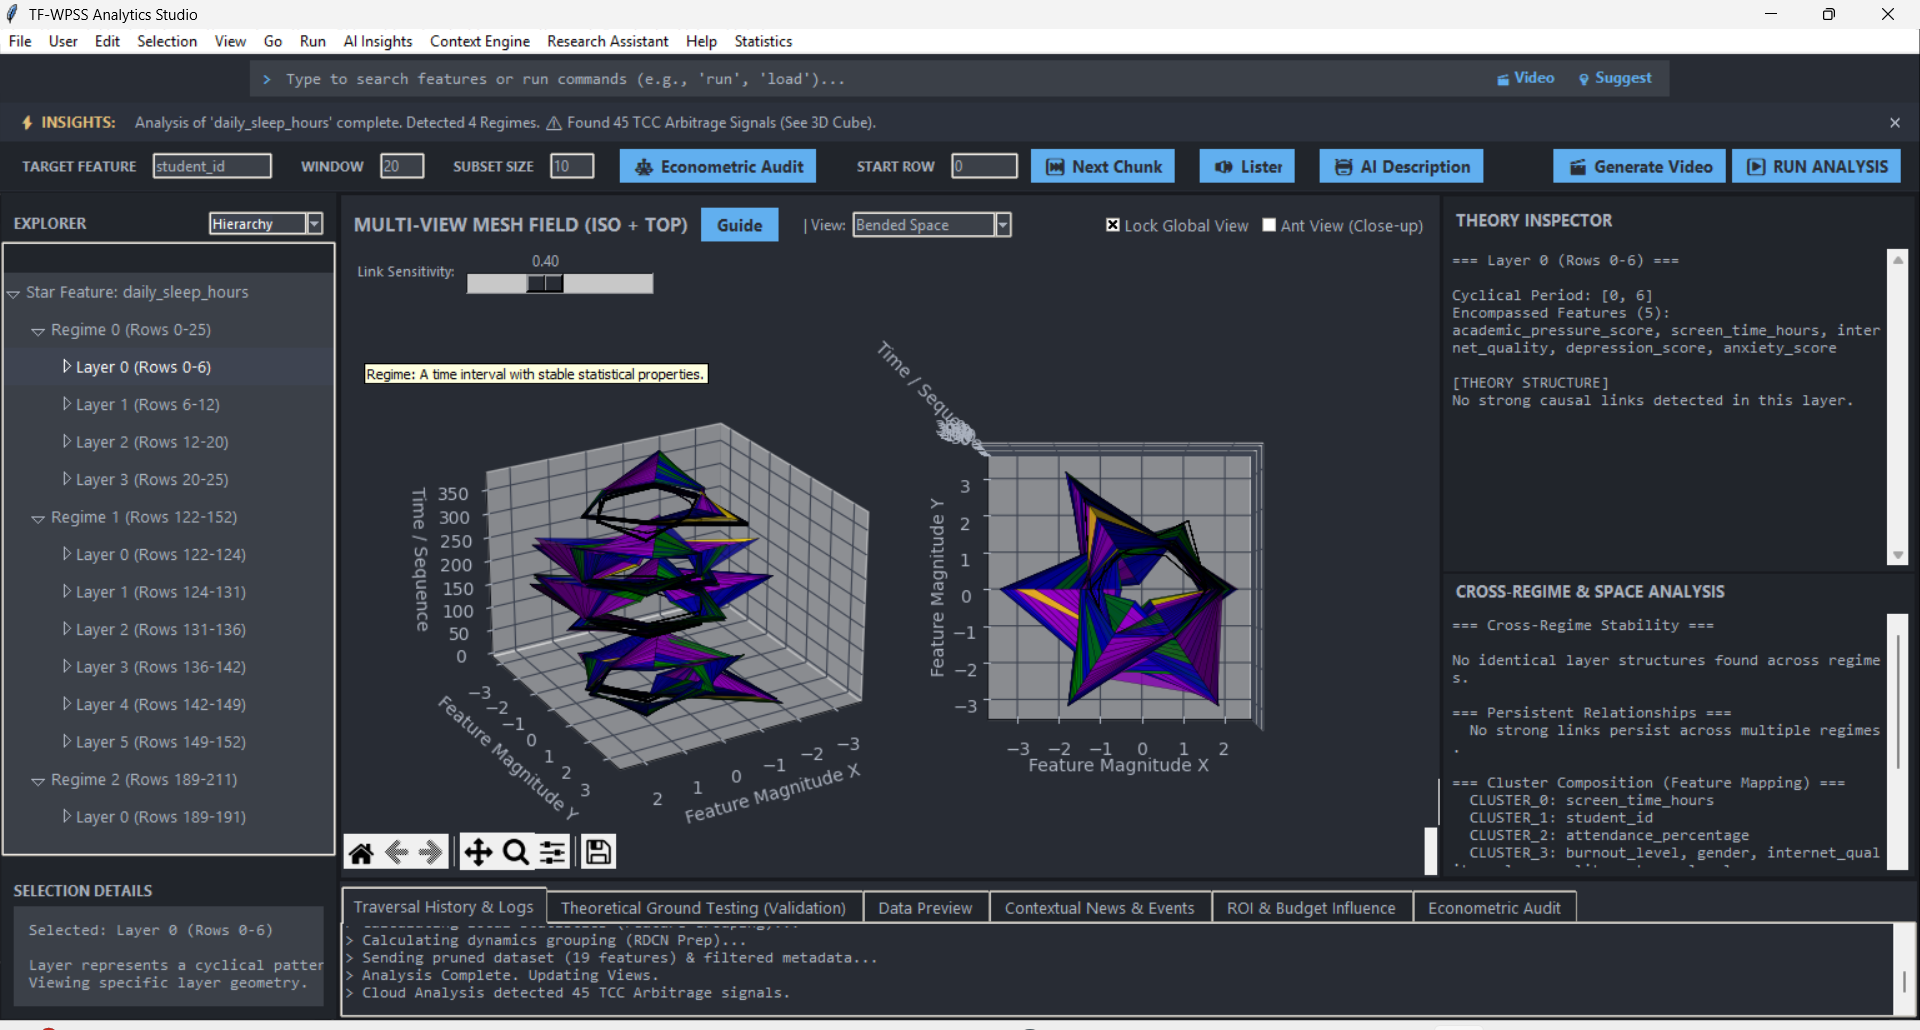Expand Layer 3 (Rows 20-25) arrow
Image resolution: width=1920 pixels, height=1030 pixels.
pos(66,479)
